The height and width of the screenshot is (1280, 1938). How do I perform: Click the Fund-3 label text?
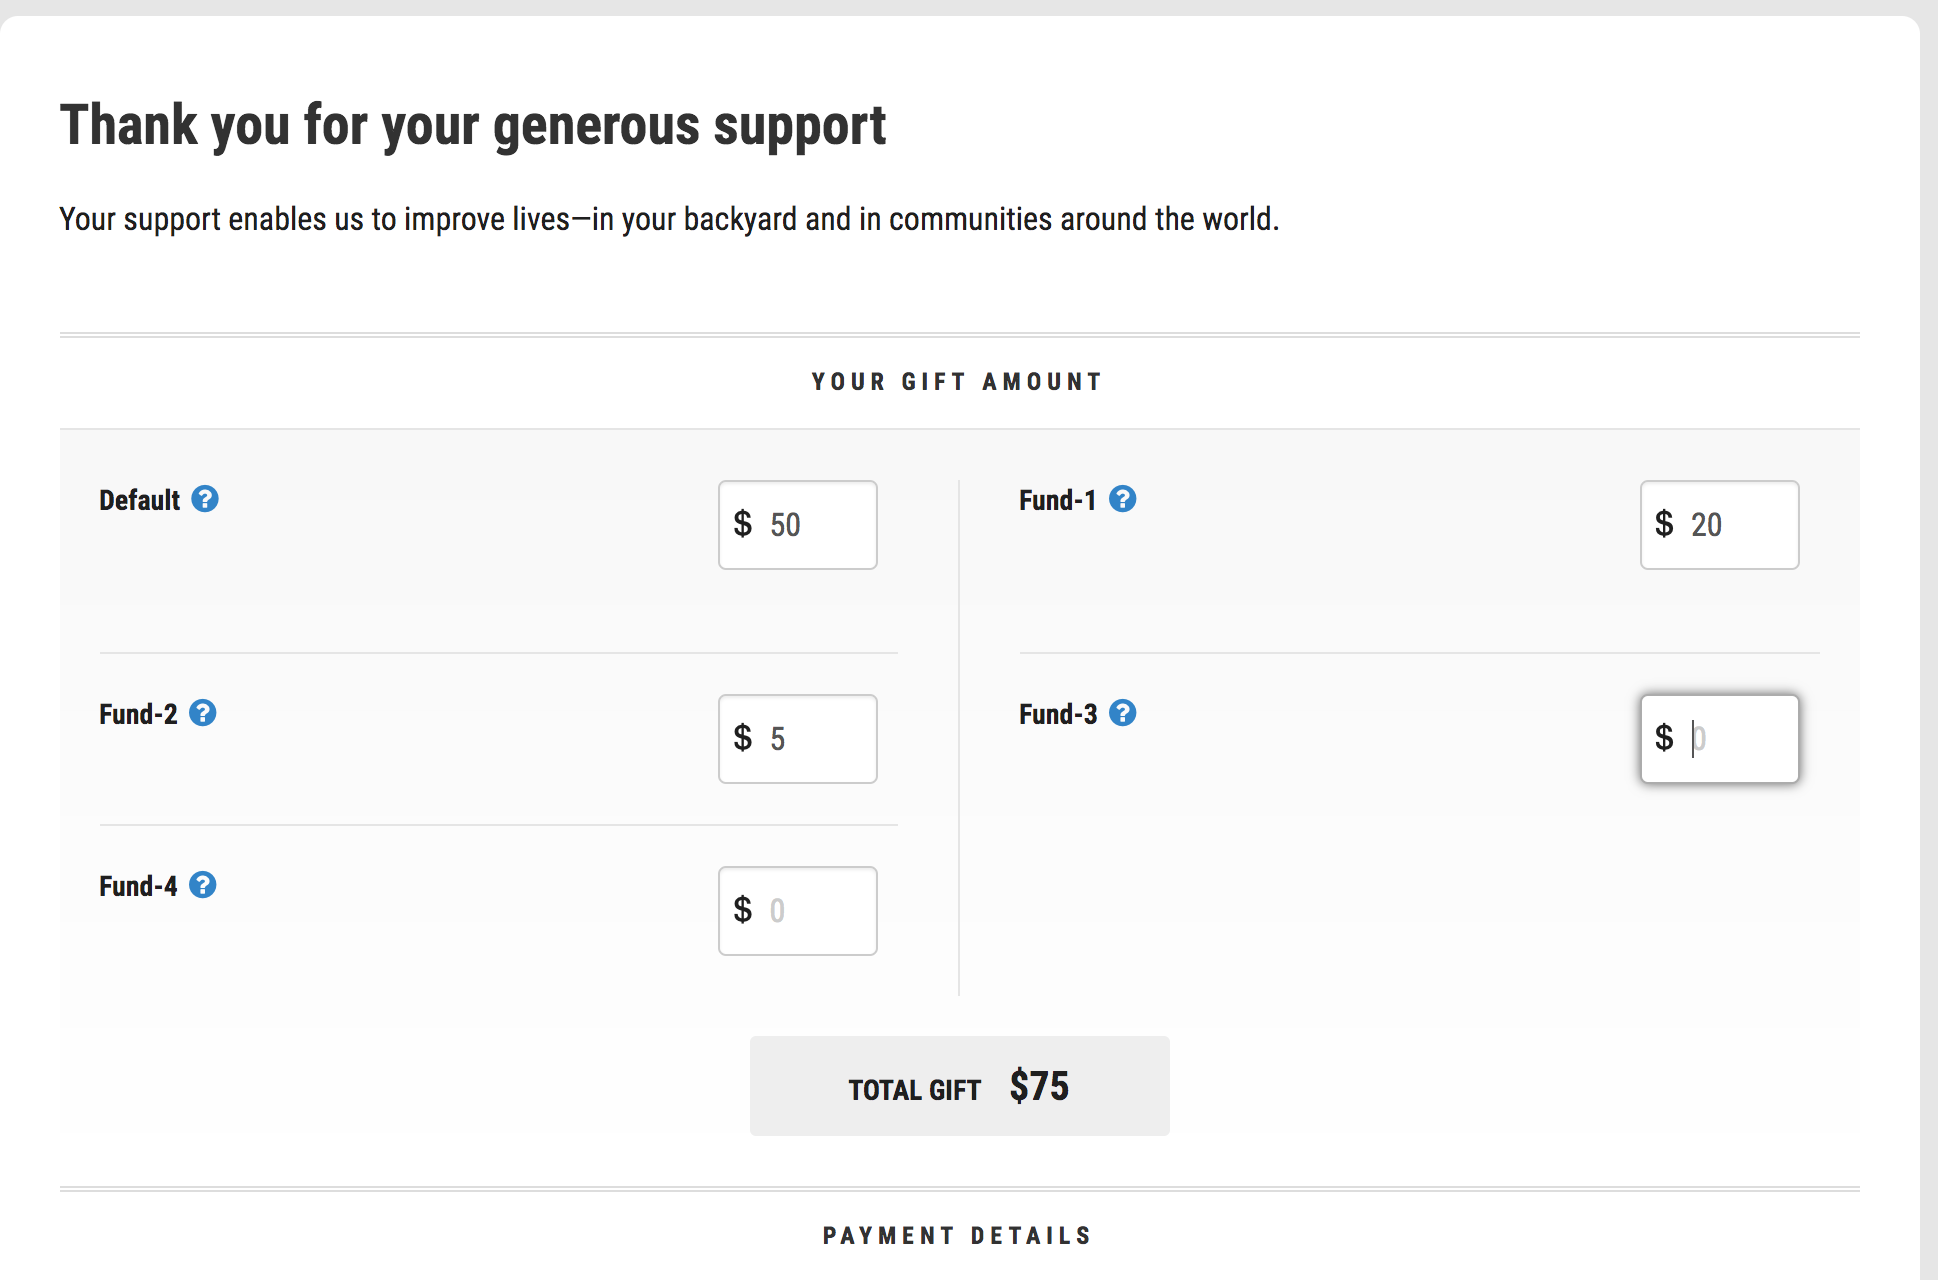coord(1057,713)
